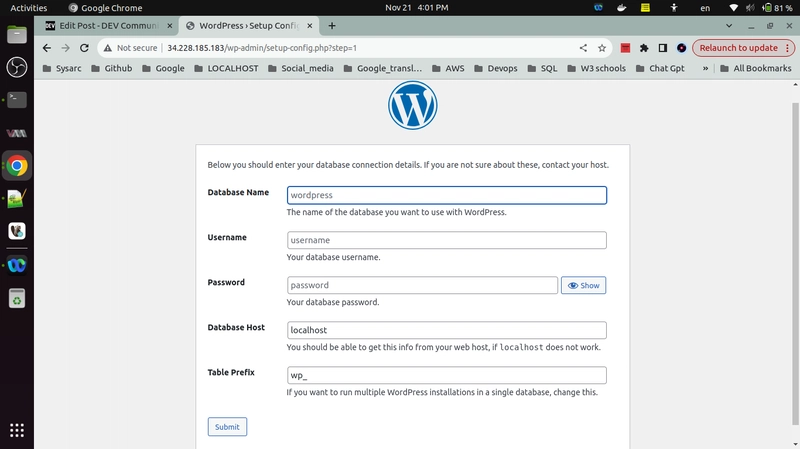Screen dimensions: 800x449
Task: Click the address bar URL
Action: pos(262,48)
